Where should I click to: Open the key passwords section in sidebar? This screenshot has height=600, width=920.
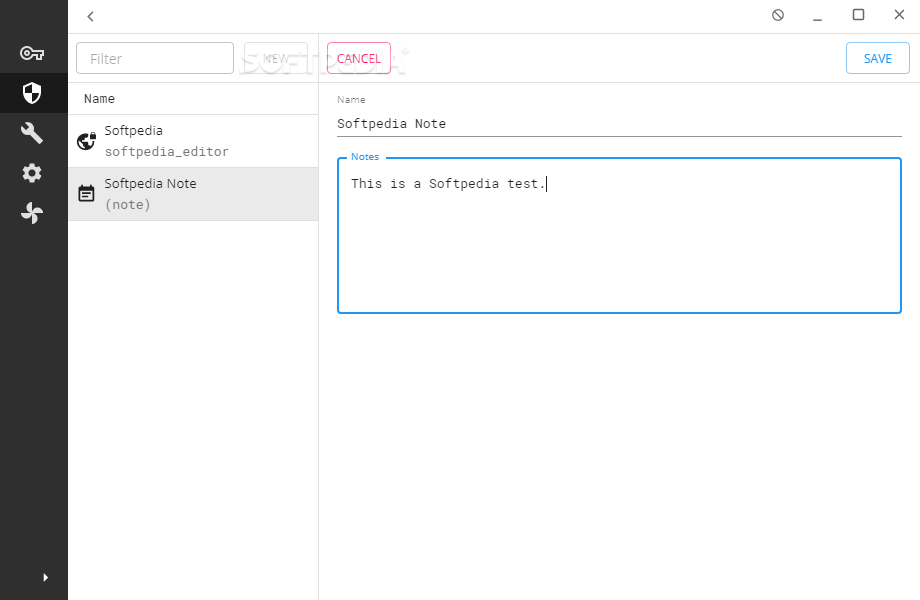pyautogui.click(x=32, y=53)
